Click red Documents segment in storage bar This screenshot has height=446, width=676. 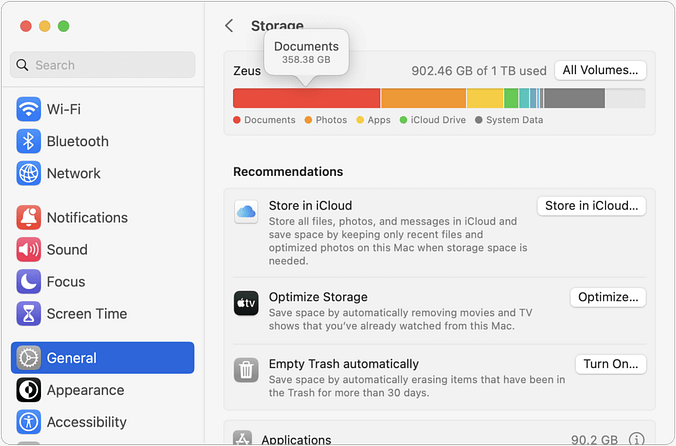pyautogui.click(x=306, y=98)
